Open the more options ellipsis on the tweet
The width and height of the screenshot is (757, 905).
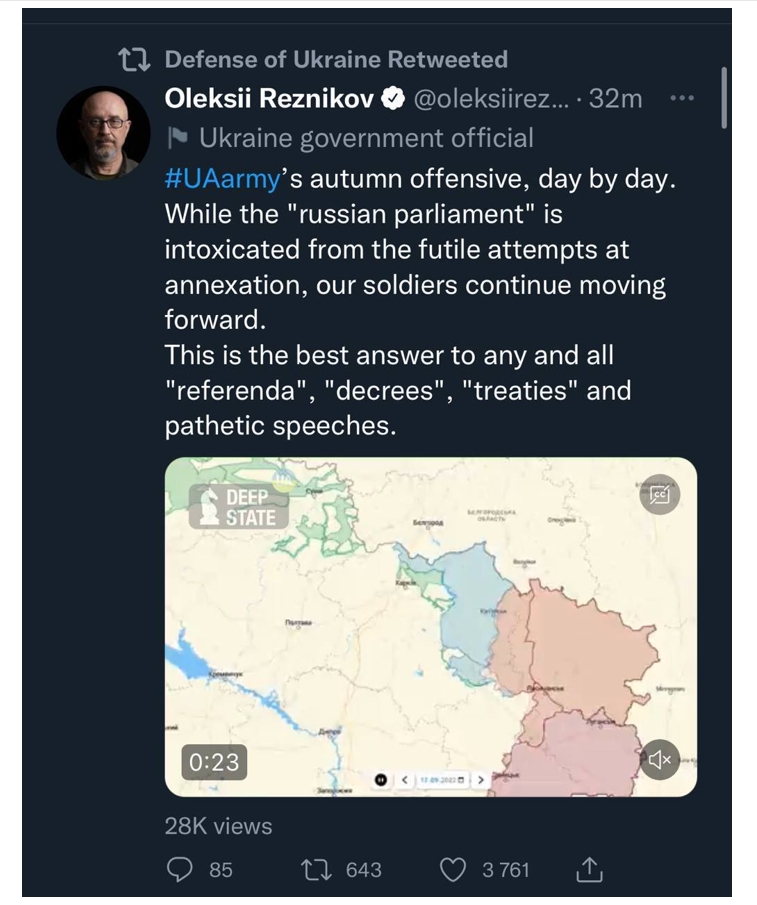(681, 99)
